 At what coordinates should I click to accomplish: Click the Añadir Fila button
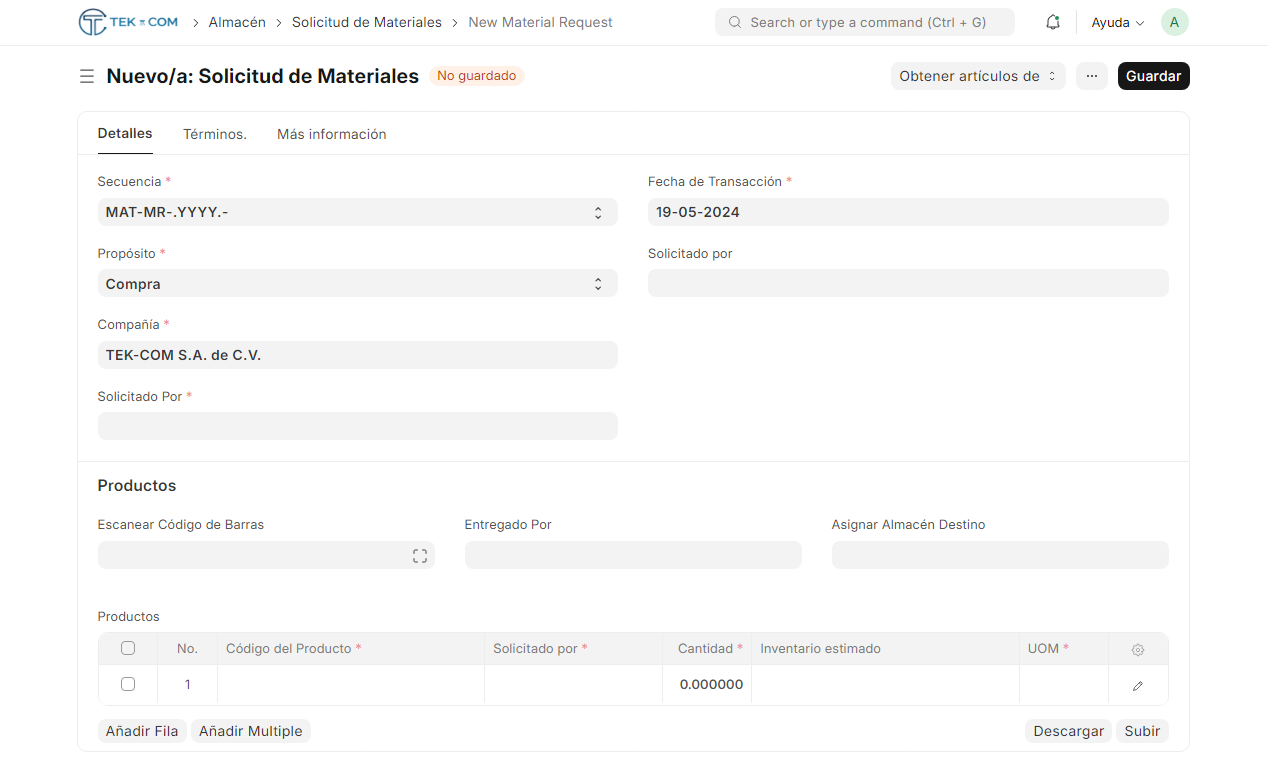click(x=142, y=731)
